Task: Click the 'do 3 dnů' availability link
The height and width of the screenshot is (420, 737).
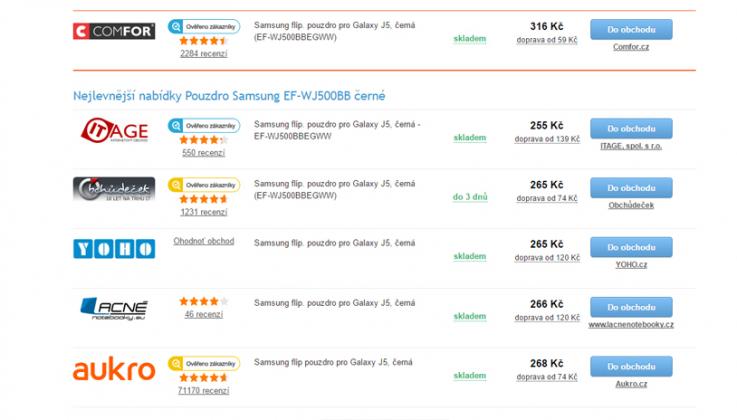Action: (470, 197)
